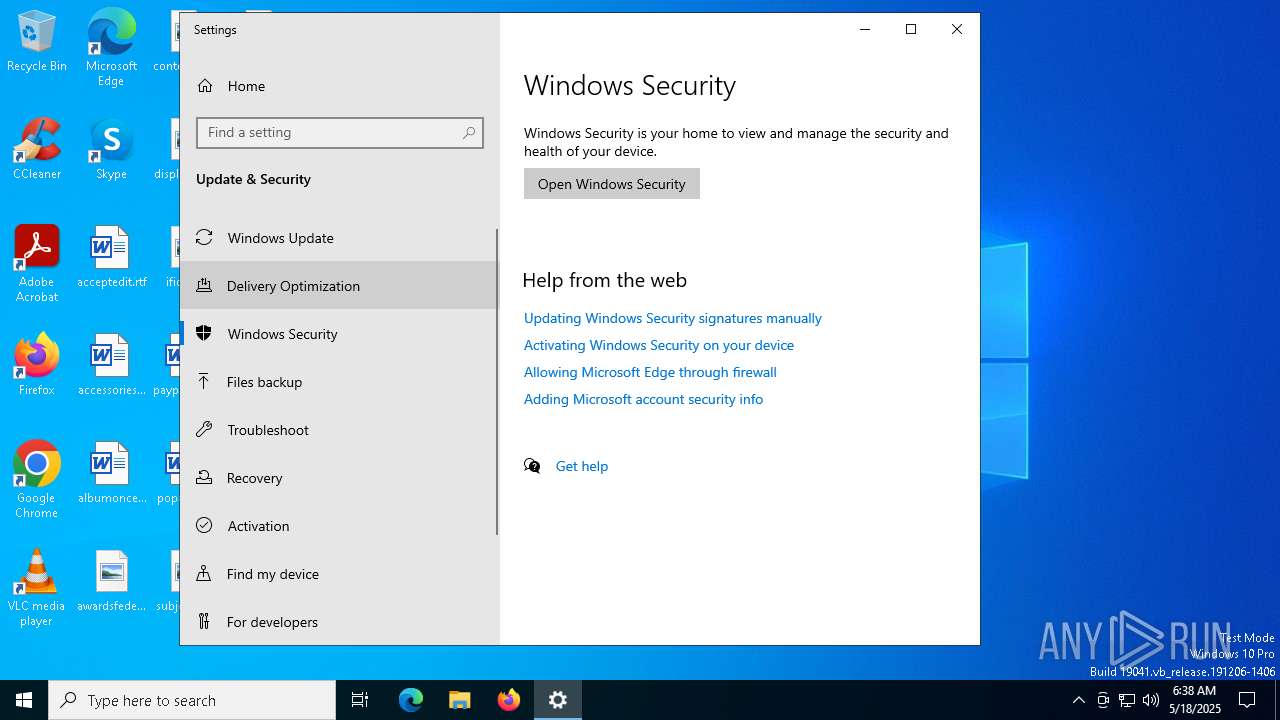Screen dimensions: 1280x720
Task: Click the search magnifier in Find a setting
Action: click(469, 133)
